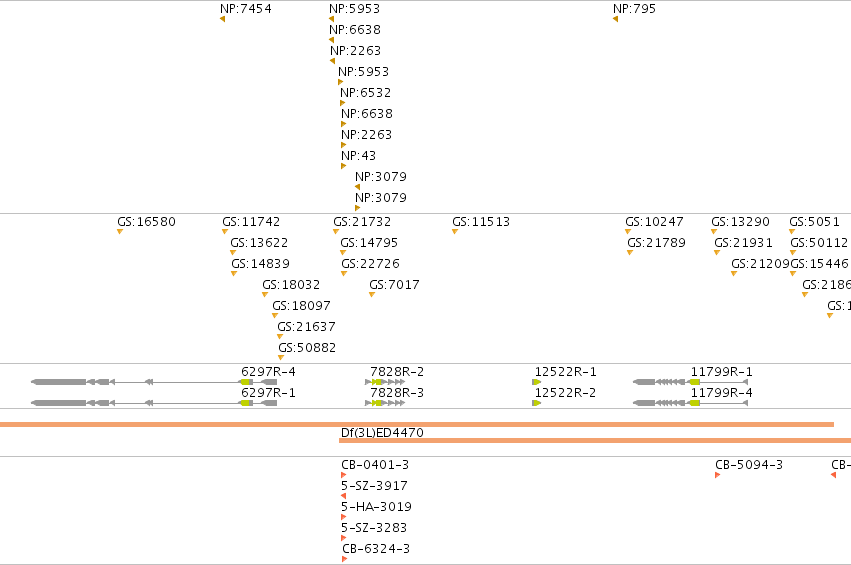Select the 7828R-3 transcript model
The width and height of the screenshot is (851, 565).
click(x=385, y=403)
